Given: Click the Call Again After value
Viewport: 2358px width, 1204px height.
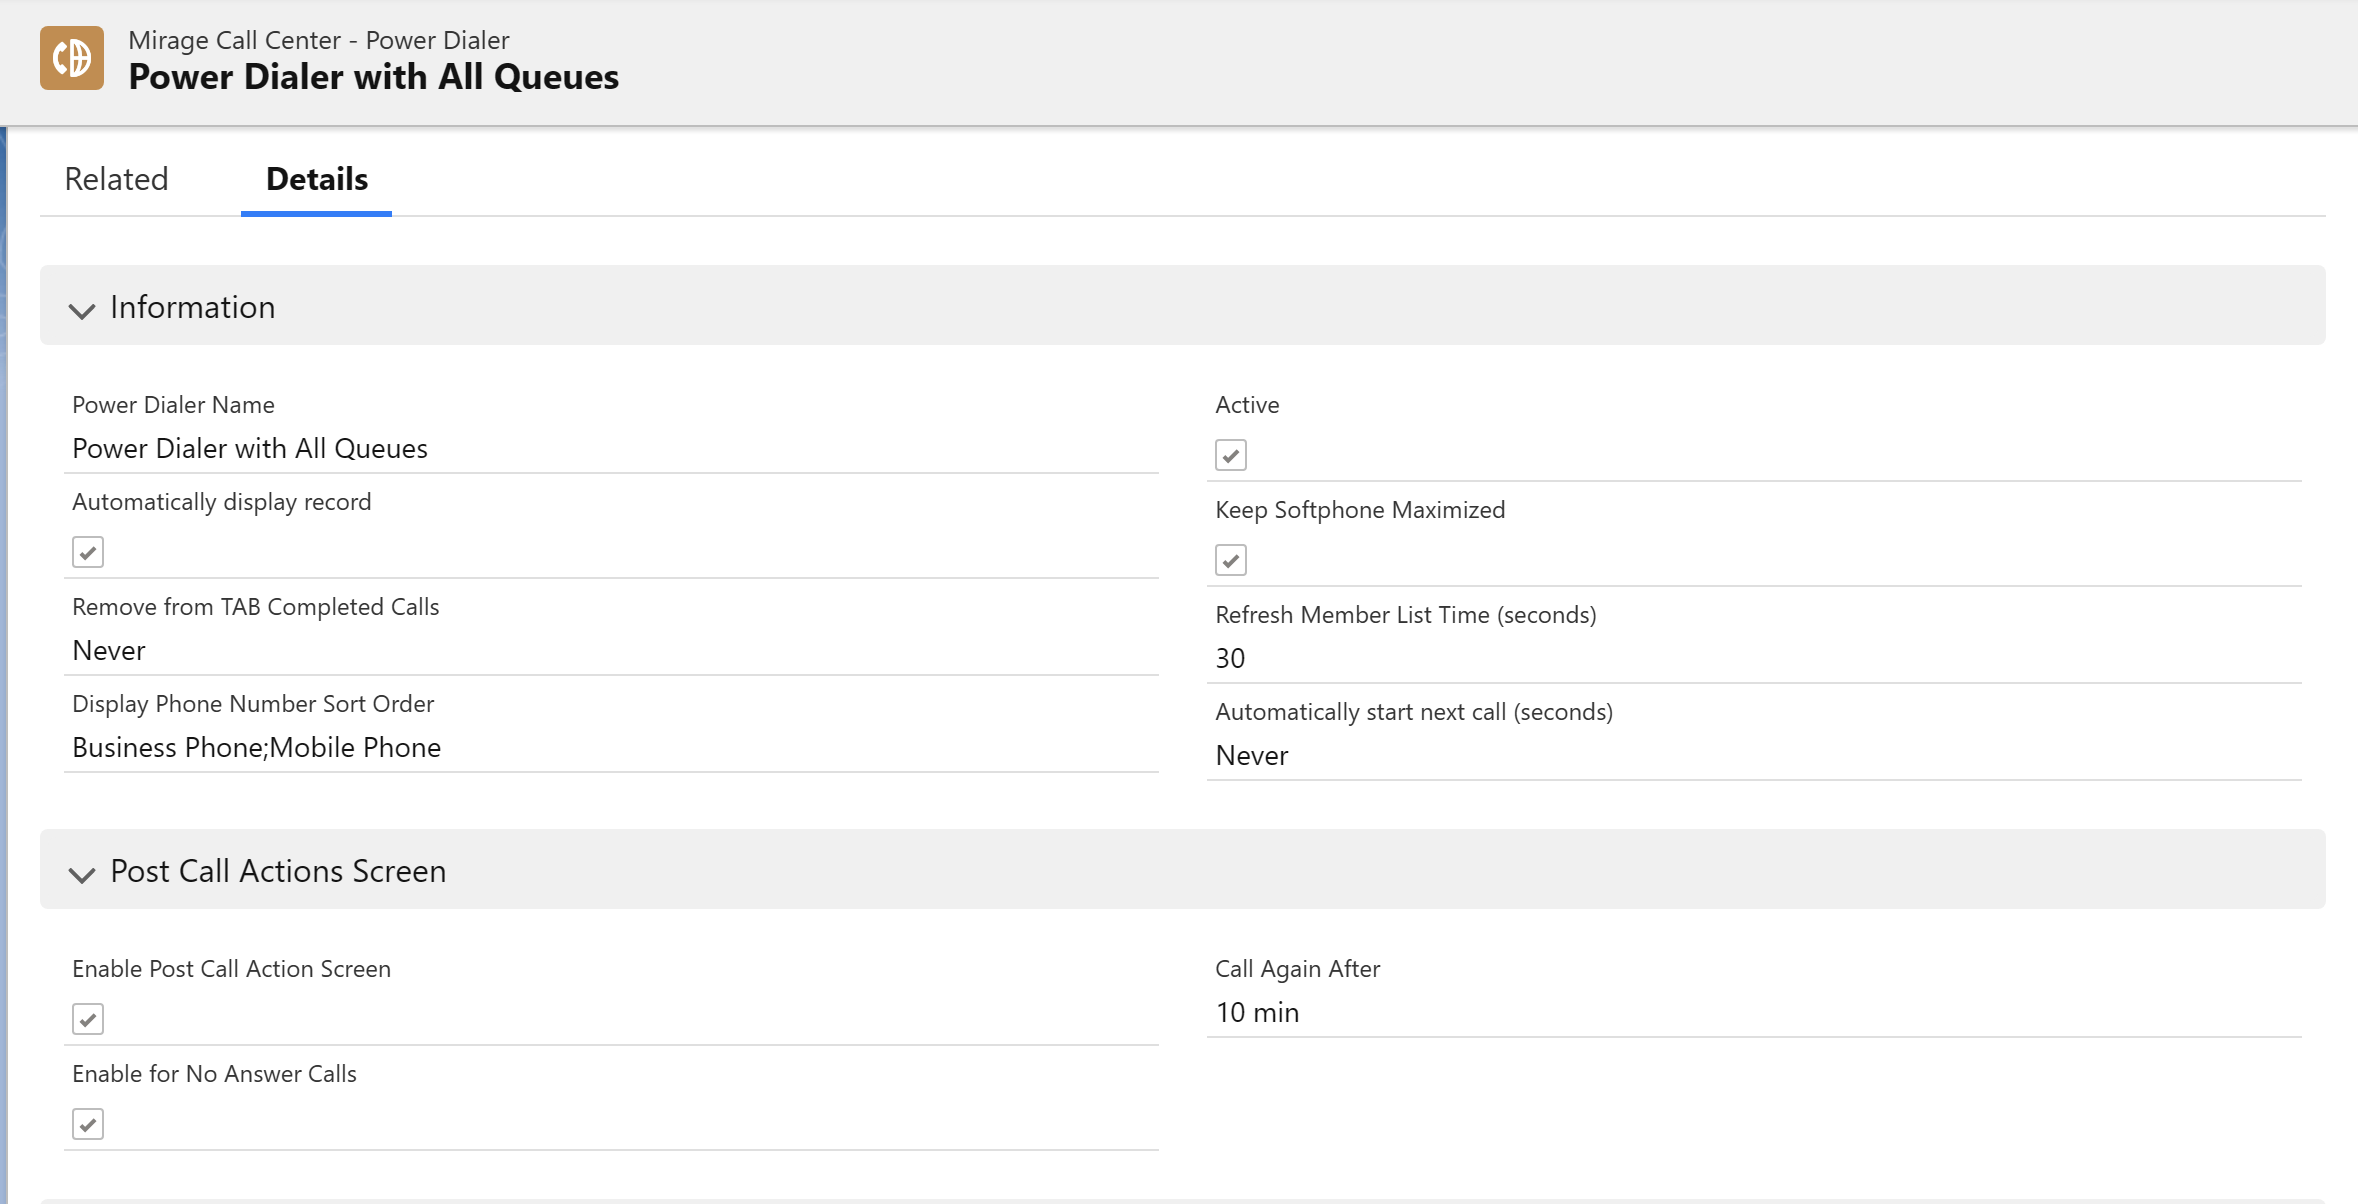Looking at the screenshot, I should [1258, 1012].
